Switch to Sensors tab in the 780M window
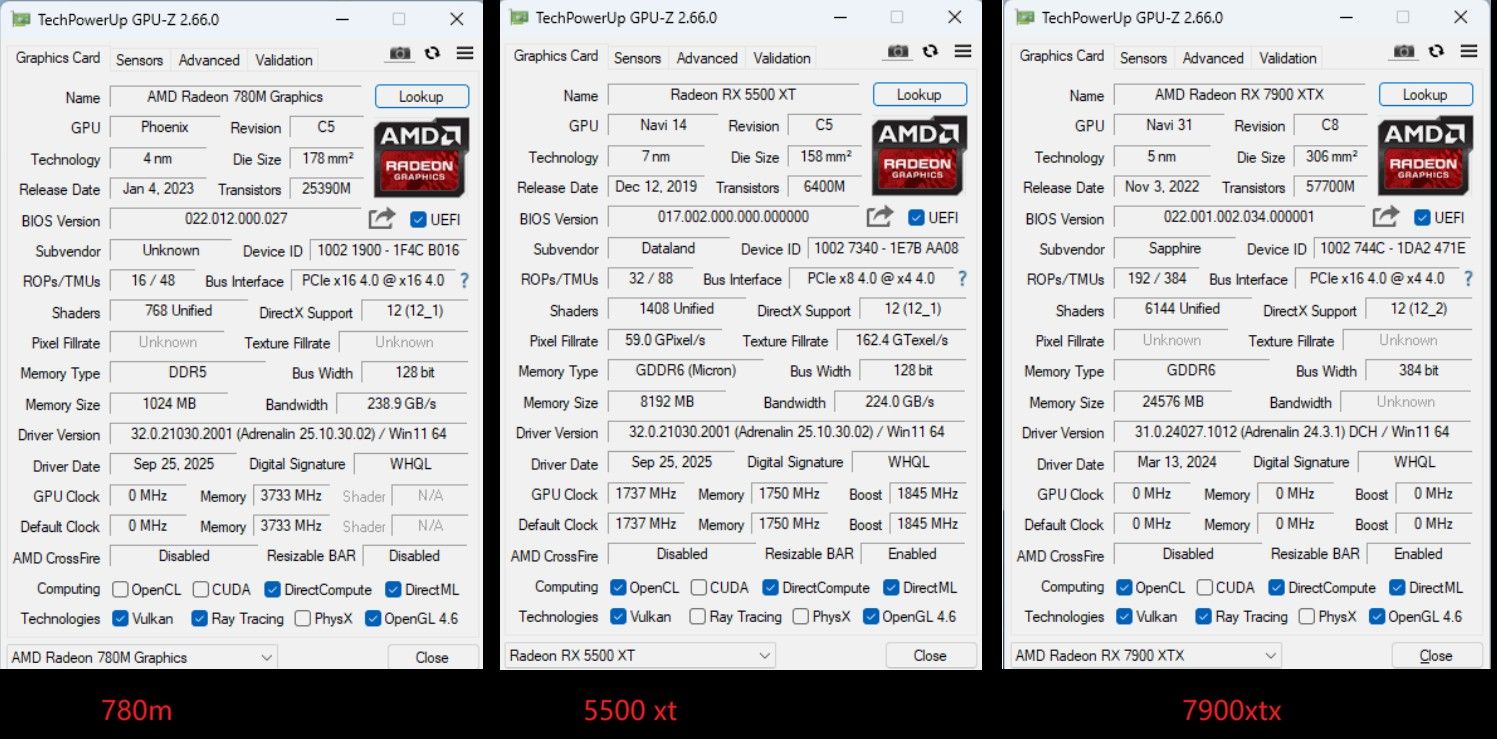1497x739 pixels. (139, 60)
